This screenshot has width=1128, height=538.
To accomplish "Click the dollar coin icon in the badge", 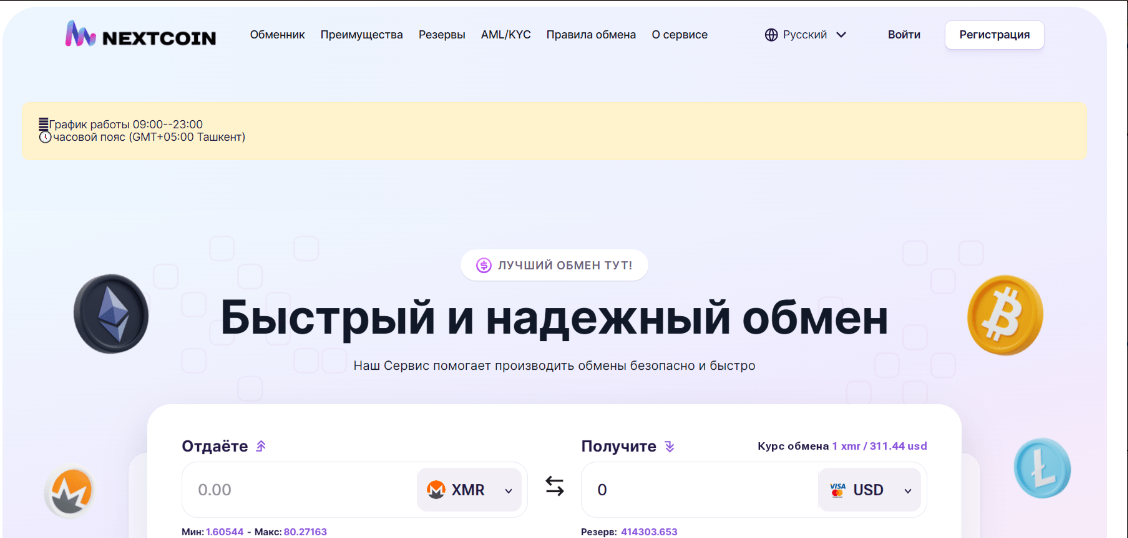I will (483, 265).
